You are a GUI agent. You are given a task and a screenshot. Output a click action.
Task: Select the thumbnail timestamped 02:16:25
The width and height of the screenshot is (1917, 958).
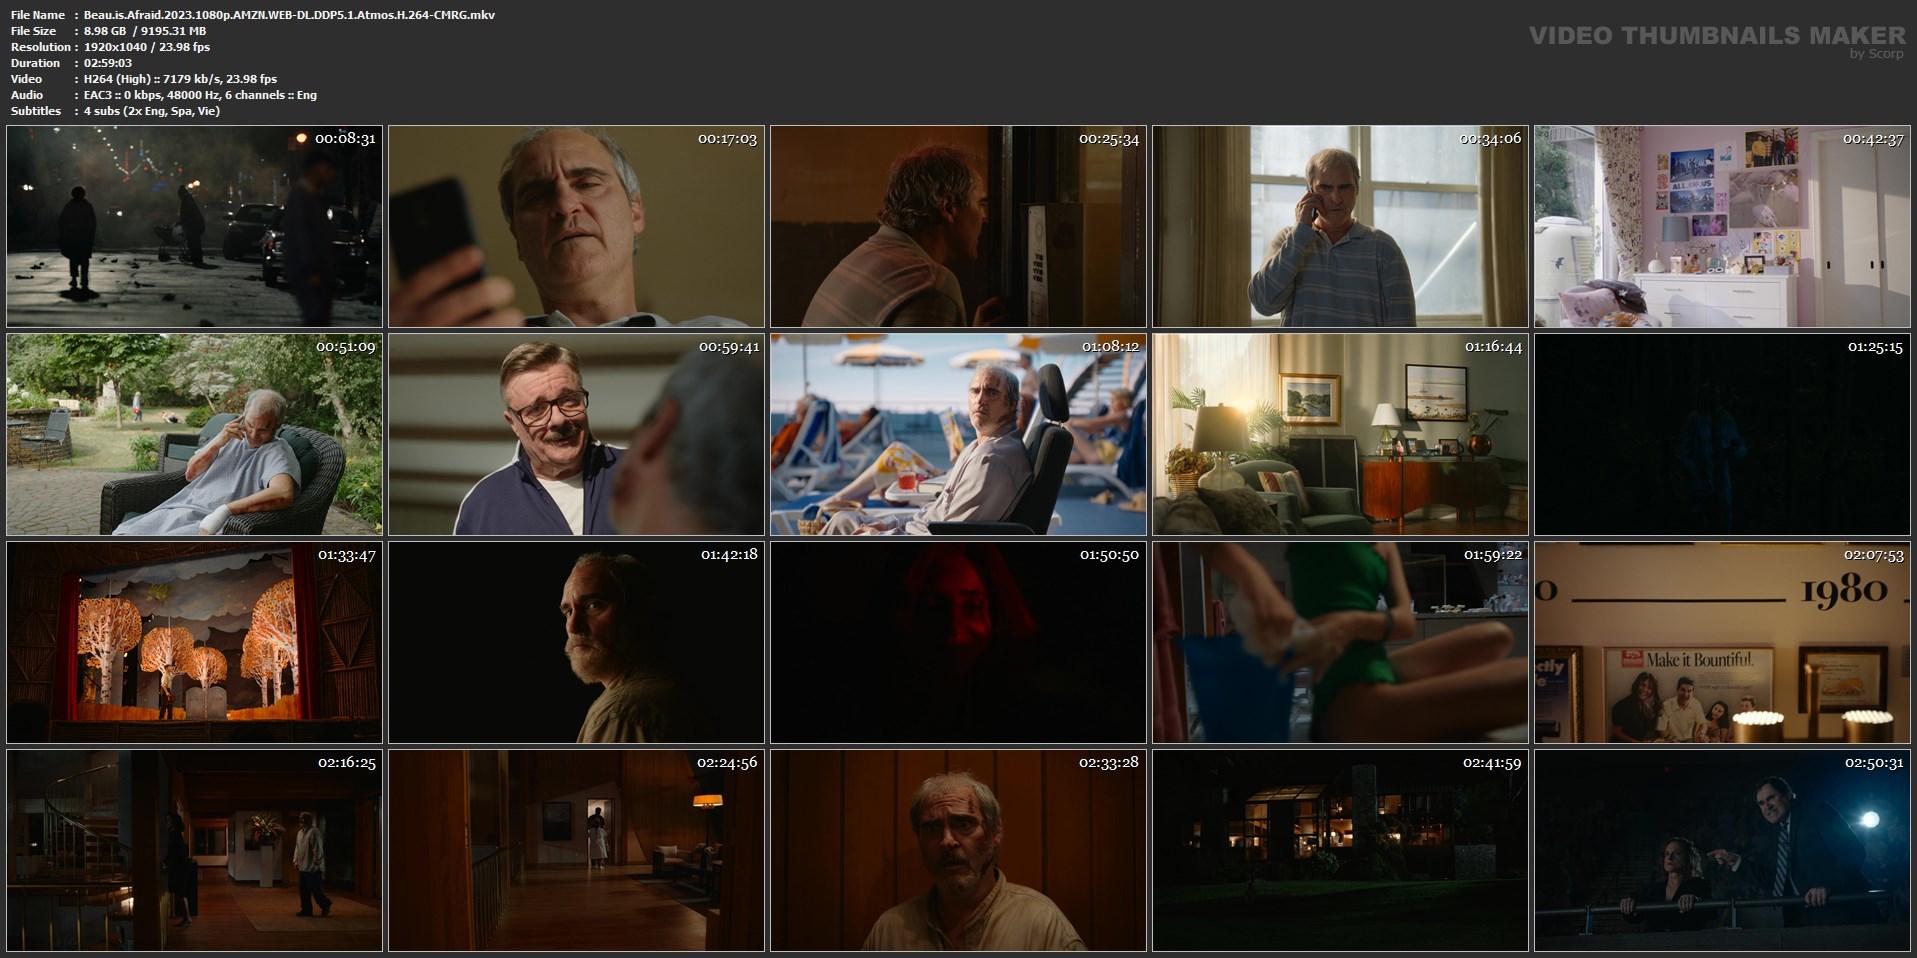(194, 850)
